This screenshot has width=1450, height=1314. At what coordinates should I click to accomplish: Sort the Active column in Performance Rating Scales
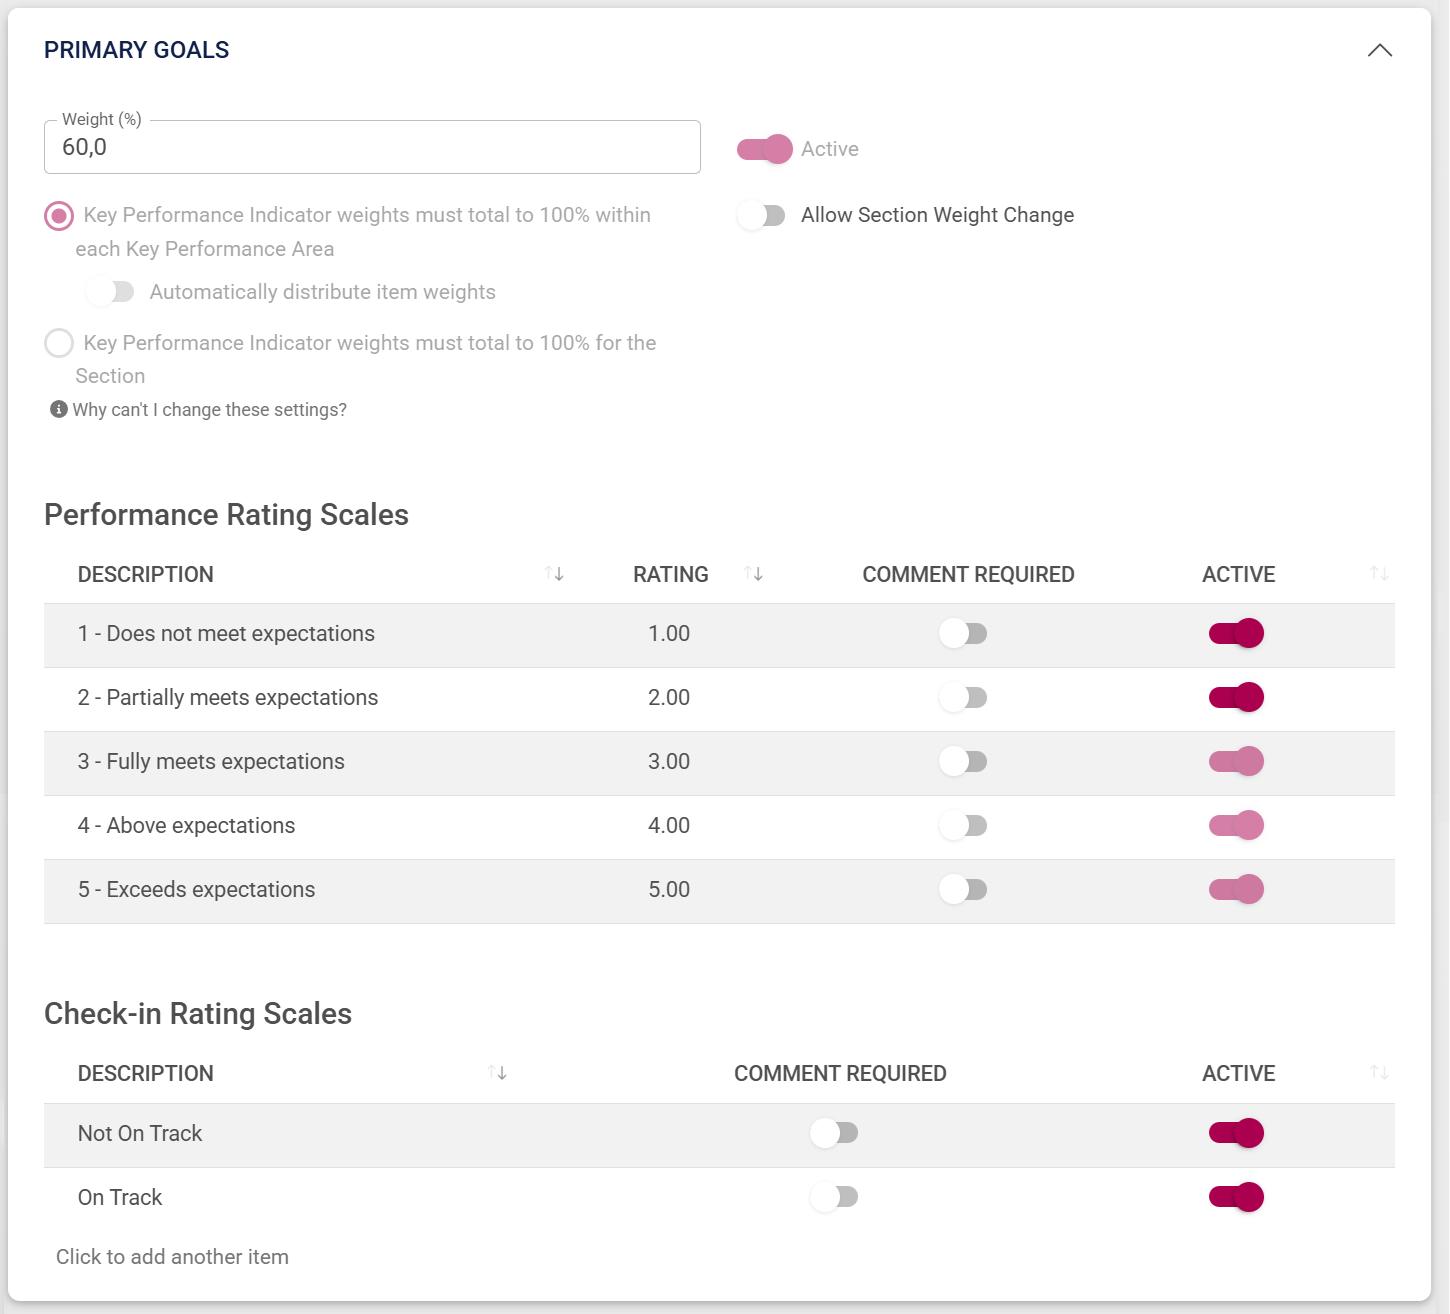coord(1379,573)
